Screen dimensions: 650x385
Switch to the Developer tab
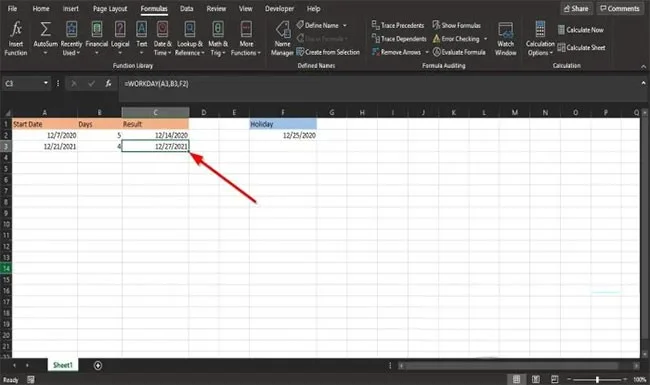point(279,8)
